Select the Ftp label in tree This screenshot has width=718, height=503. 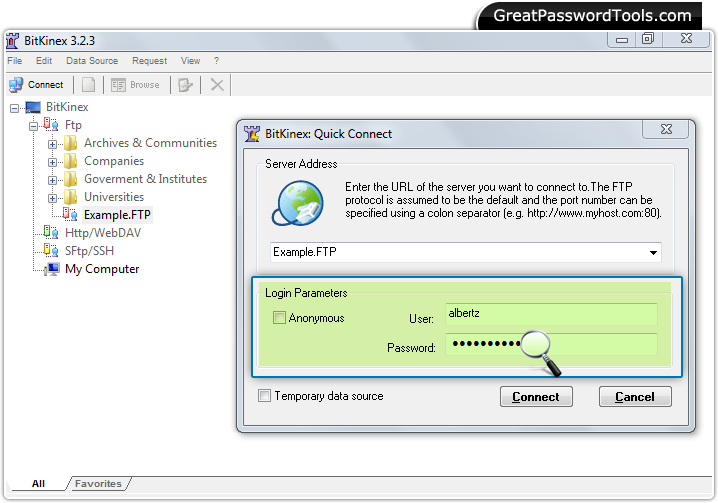[73, 125]
